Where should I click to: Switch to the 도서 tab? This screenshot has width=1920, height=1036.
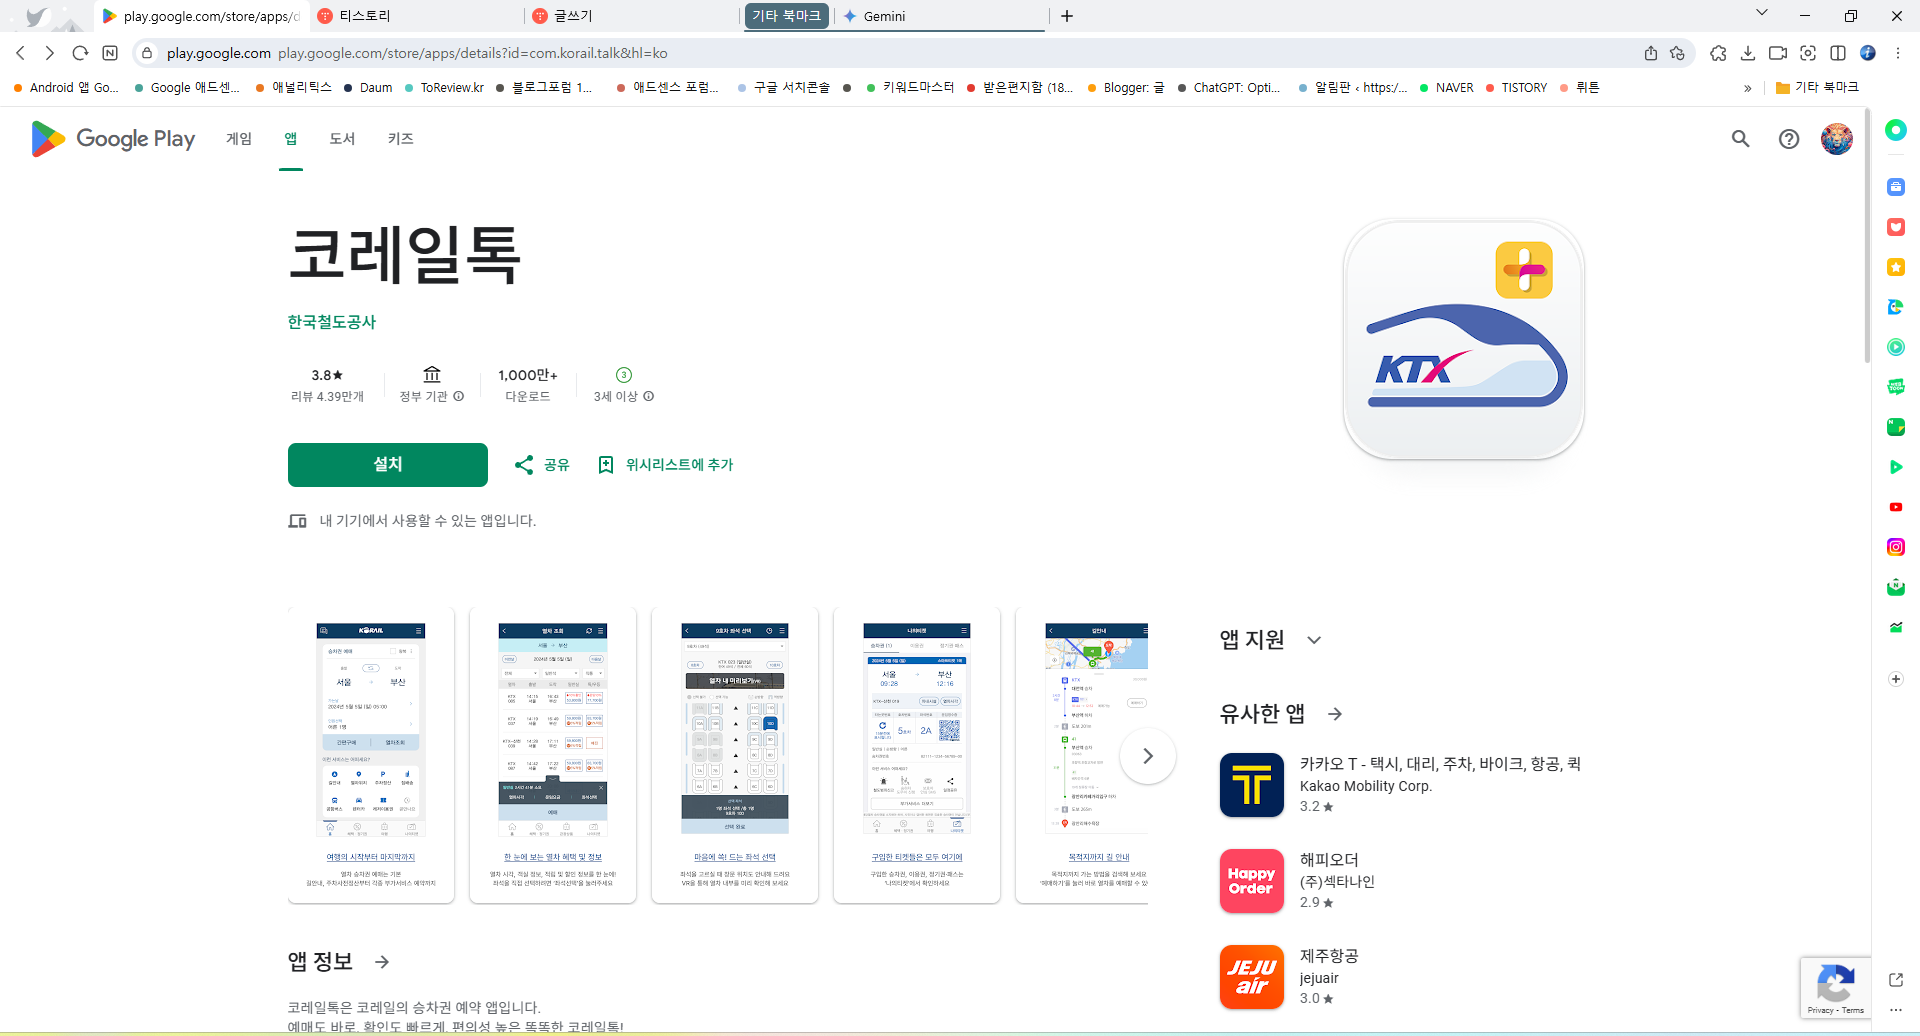(341, 139)
